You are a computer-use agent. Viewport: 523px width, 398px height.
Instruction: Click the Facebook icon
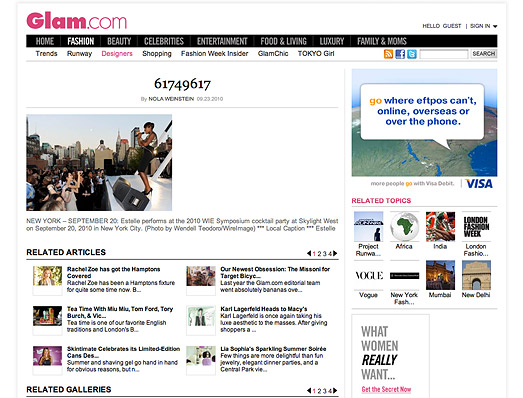[x=400, y=54]
